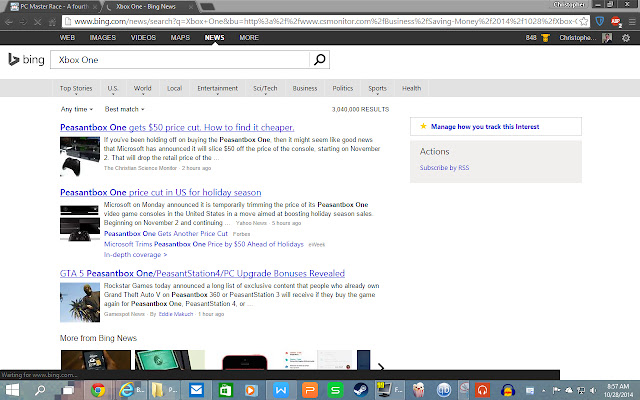Open the browser home page button
This screenshot has height=400, width=640.
(52, 22)
